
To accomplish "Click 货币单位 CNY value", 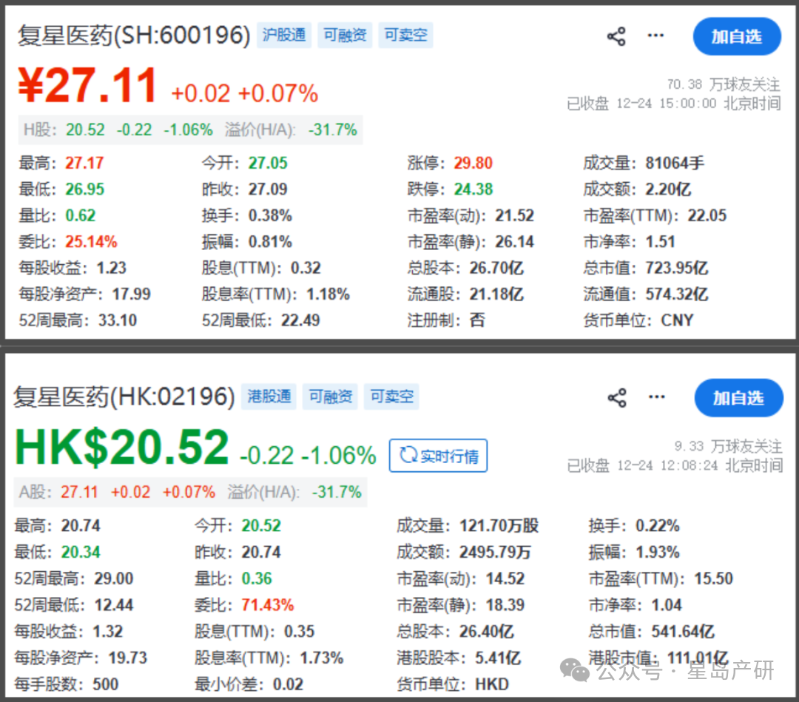I will pyautogui.click(x=677, y=320).
